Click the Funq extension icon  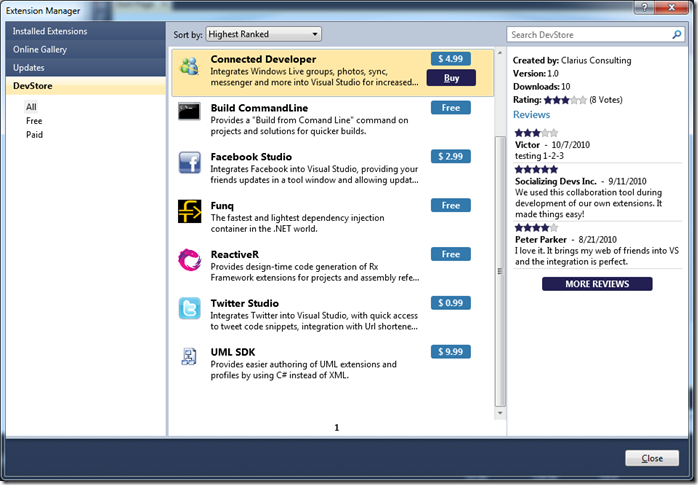tap(190, 211)
